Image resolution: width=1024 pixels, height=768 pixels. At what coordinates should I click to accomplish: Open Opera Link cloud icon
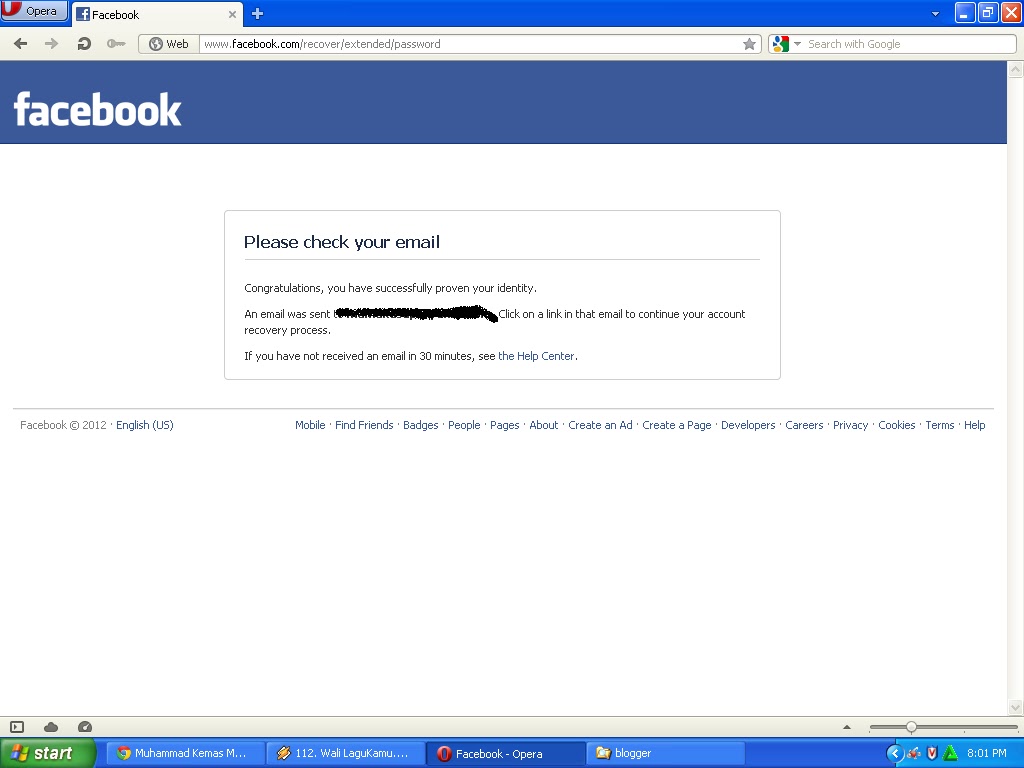pos(51,727)
